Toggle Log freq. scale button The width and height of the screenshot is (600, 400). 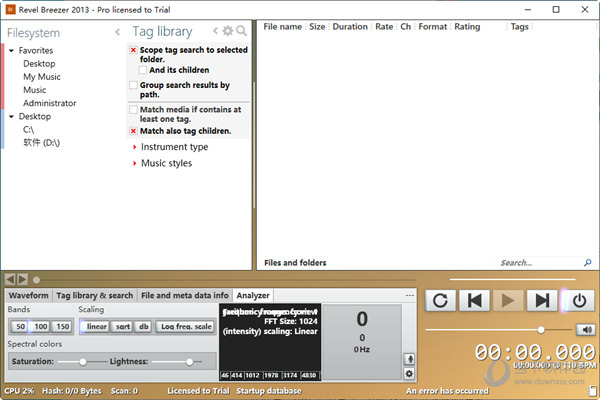(186, 327)
